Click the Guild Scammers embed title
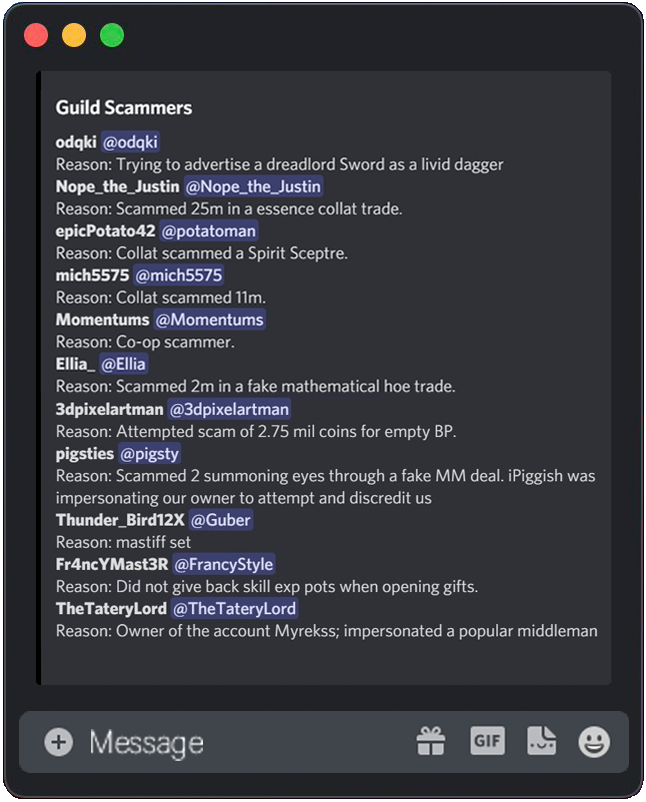The image size is (646, 802). coord(124,107)
